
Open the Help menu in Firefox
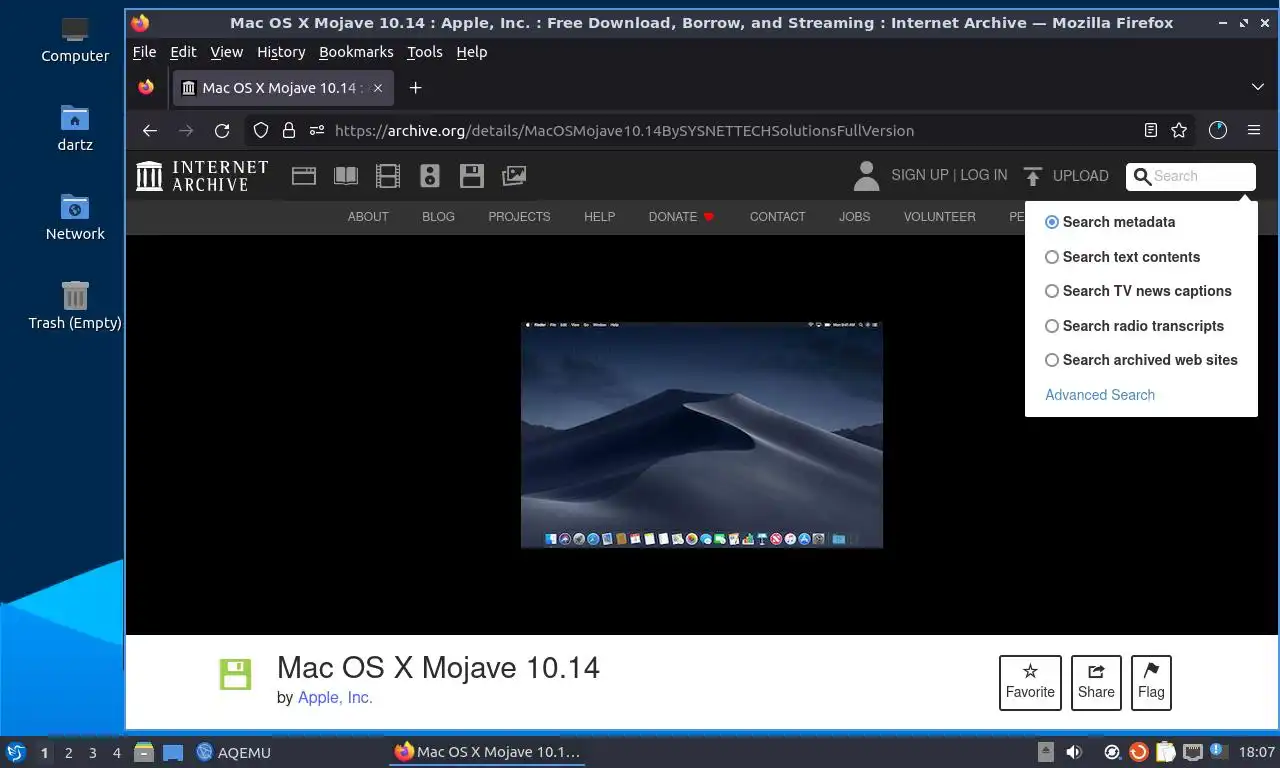pyautogui.click(x=472, y=52)
